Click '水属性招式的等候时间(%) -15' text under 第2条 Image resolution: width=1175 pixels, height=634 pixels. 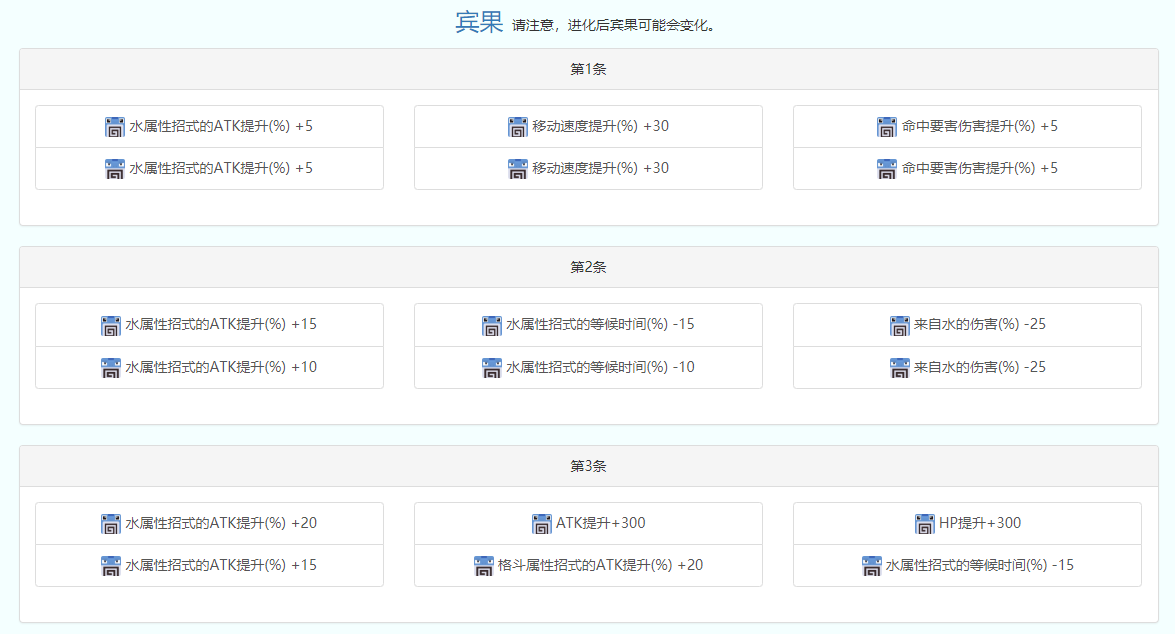600,324
